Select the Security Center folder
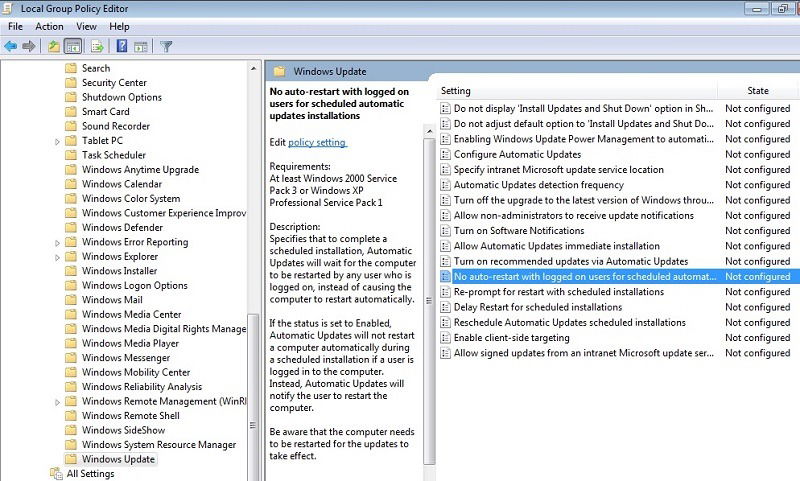 114,83
